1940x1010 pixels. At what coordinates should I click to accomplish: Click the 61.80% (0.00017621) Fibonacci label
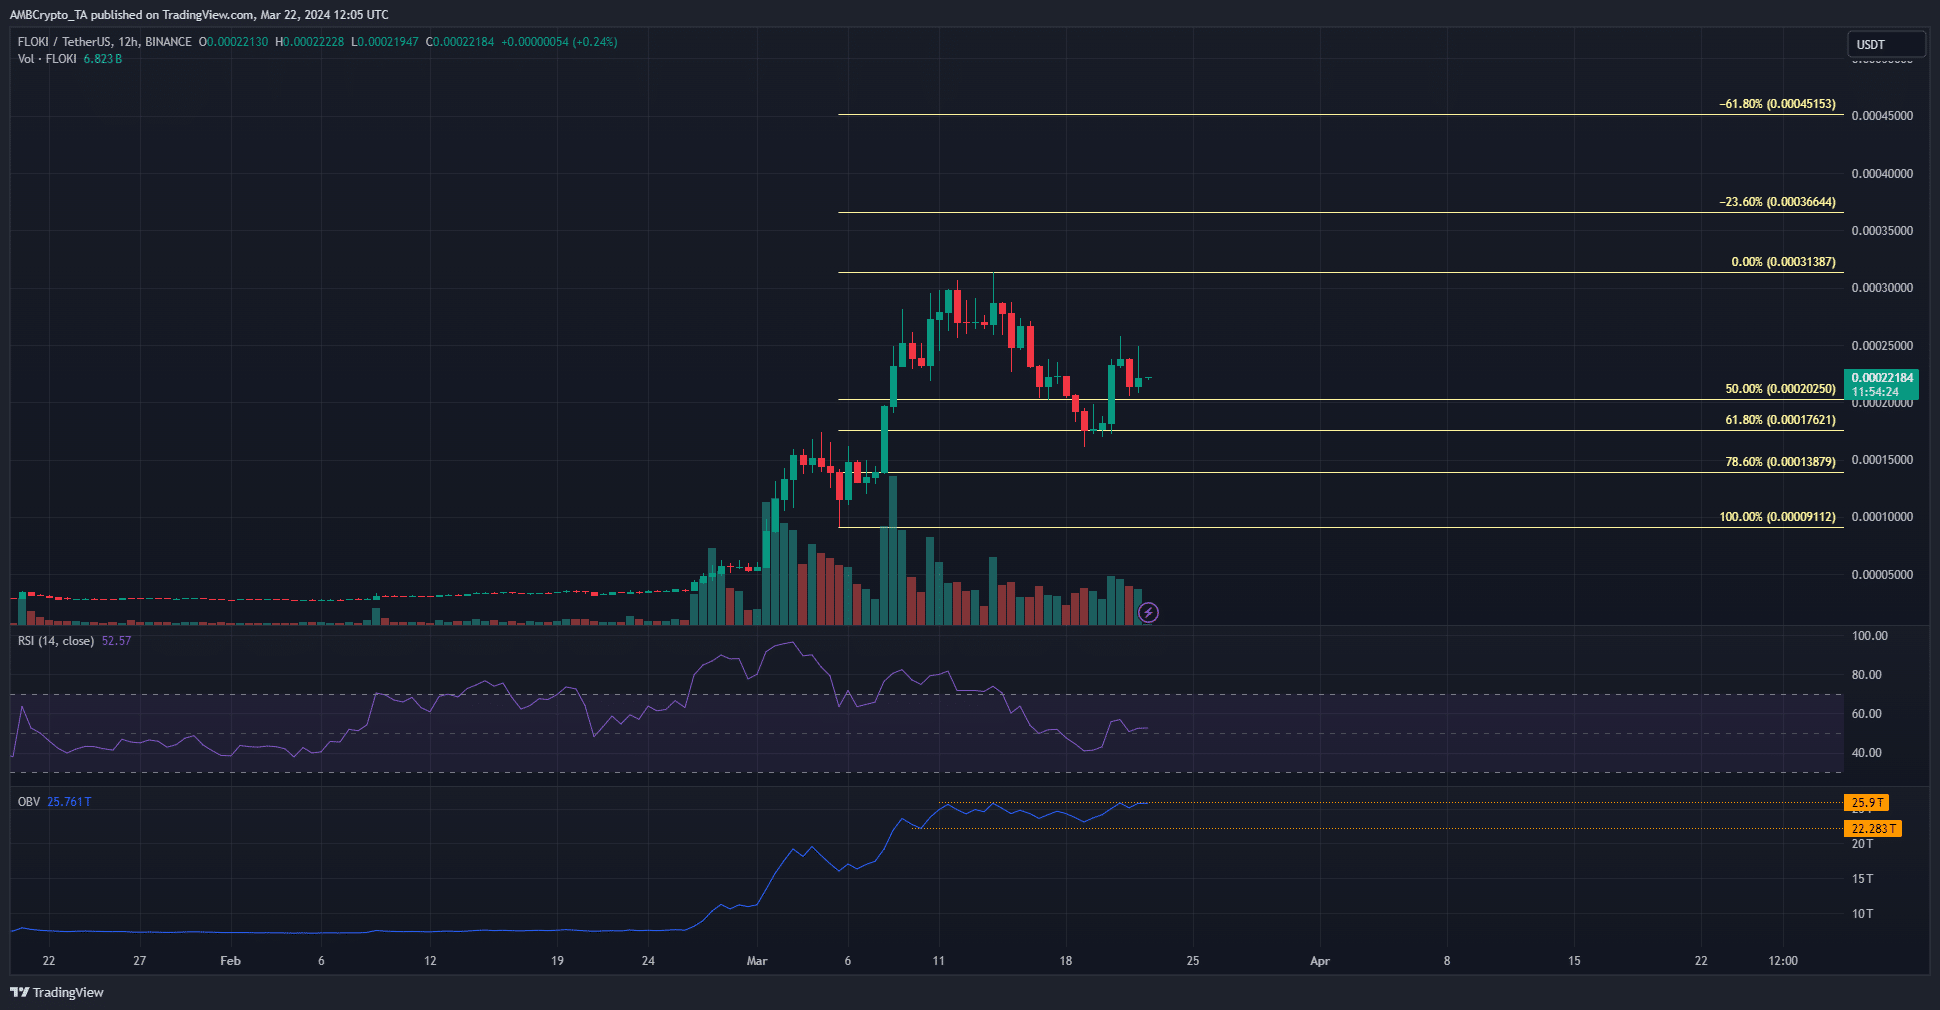(x=1781, y=420)
